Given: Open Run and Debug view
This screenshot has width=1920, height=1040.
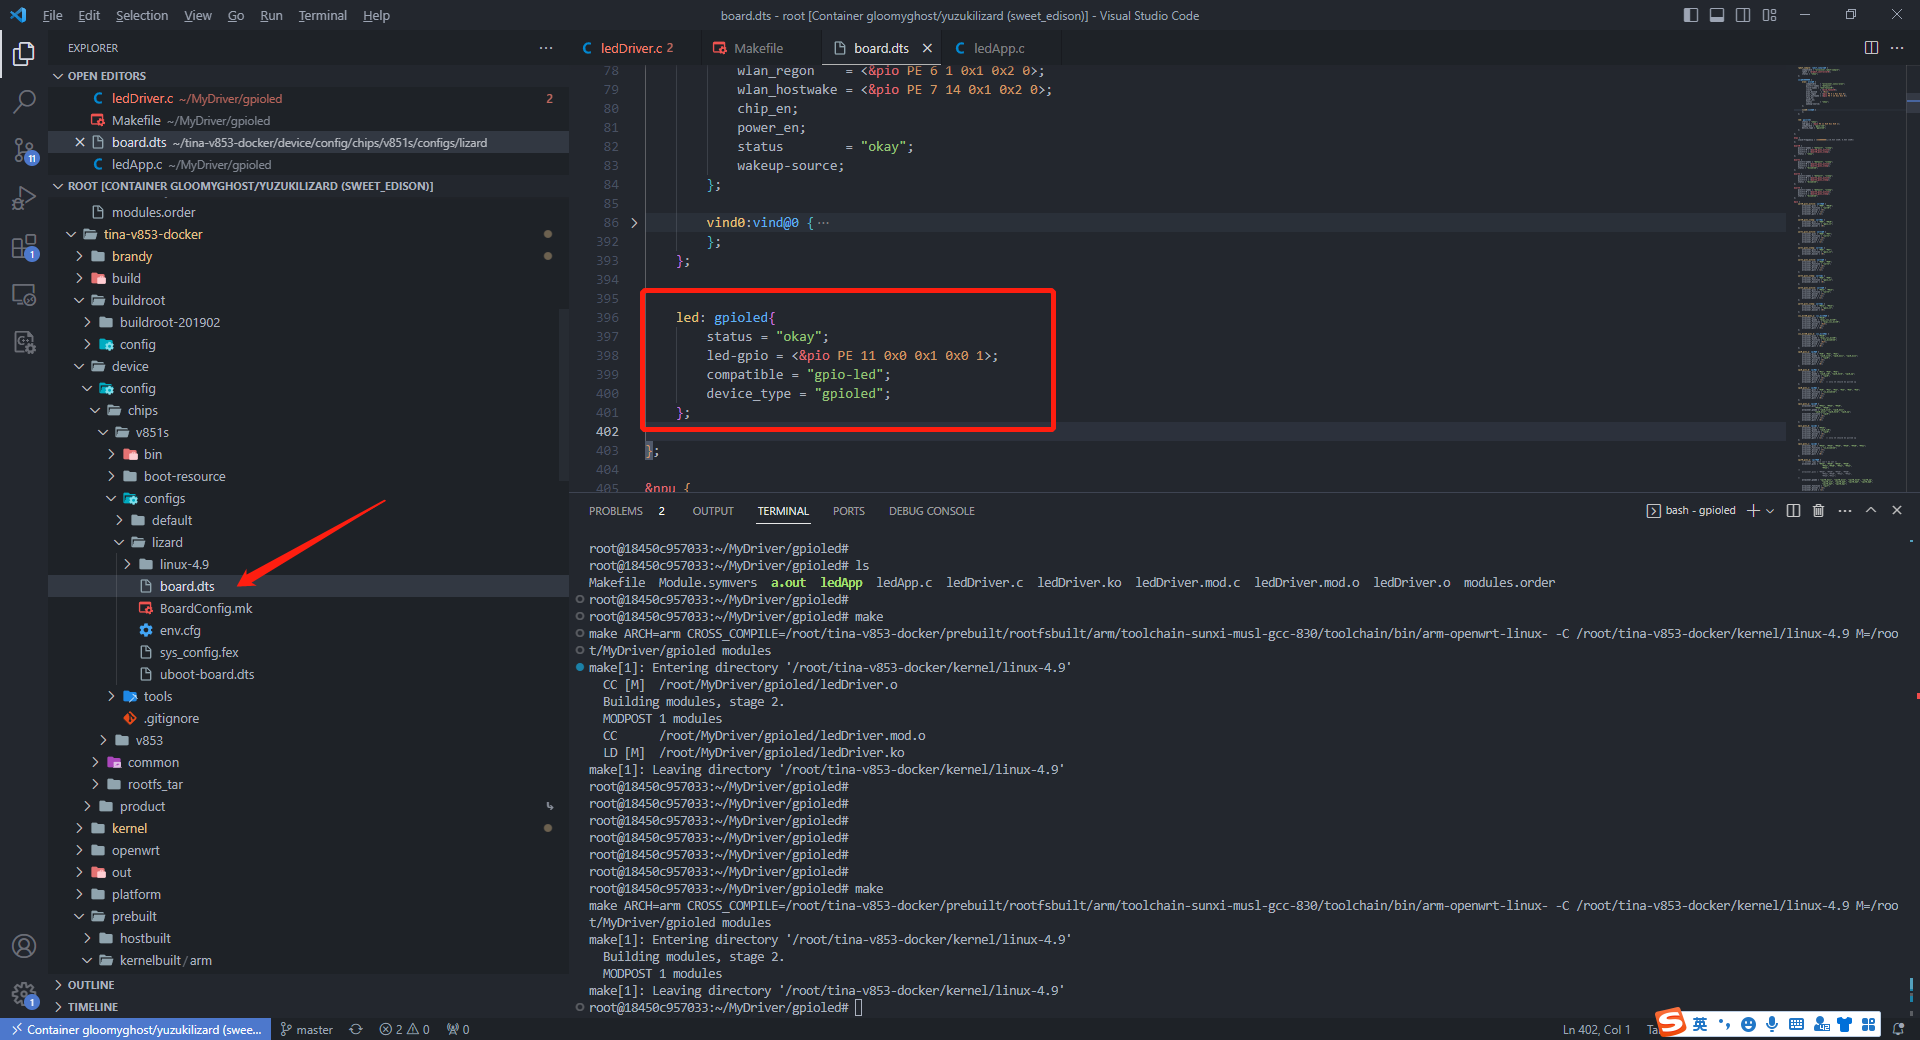Looking at the screenshot, I should click(x=24, y=198).
